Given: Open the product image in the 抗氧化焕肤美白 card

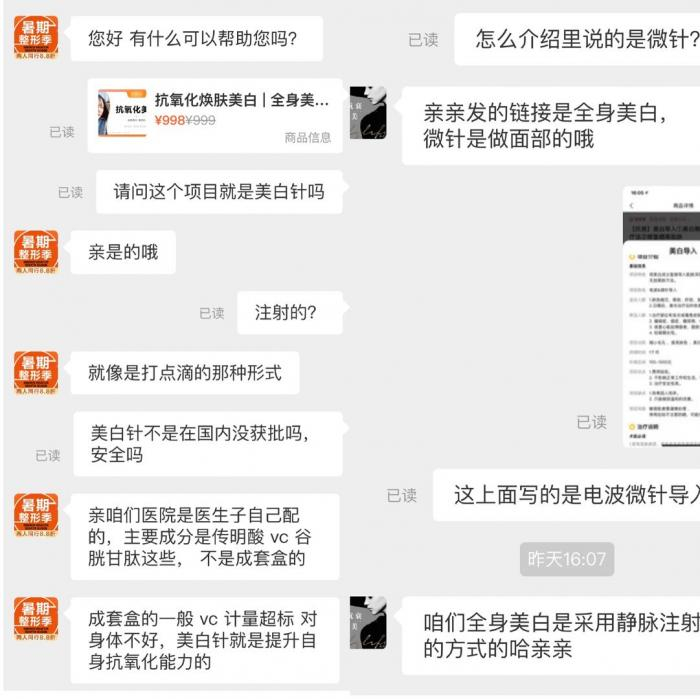Looking at the screenshot, I should point(122,113).
